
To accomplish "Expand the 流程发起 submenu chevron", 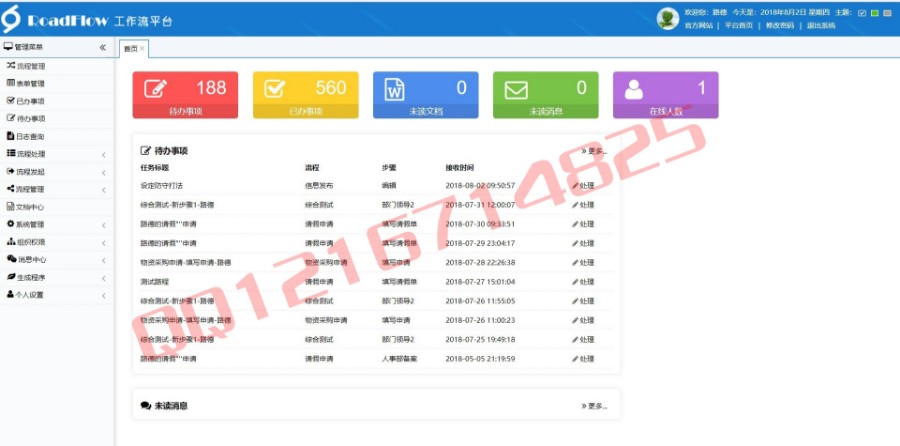I will [x=104, y=173].
